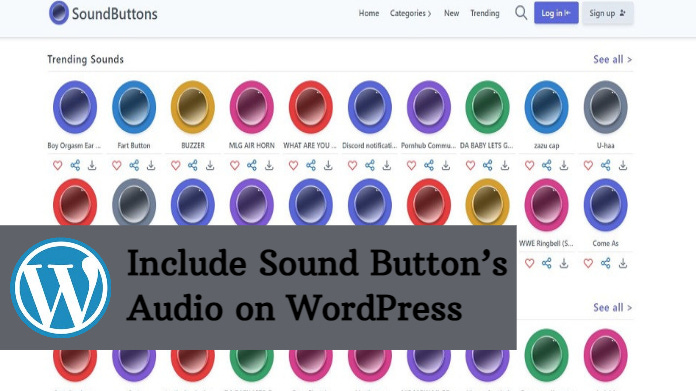The height and width of the screenshot is (391, 696).
Task: Share the BUZZER sound
Action: (193, 166)
